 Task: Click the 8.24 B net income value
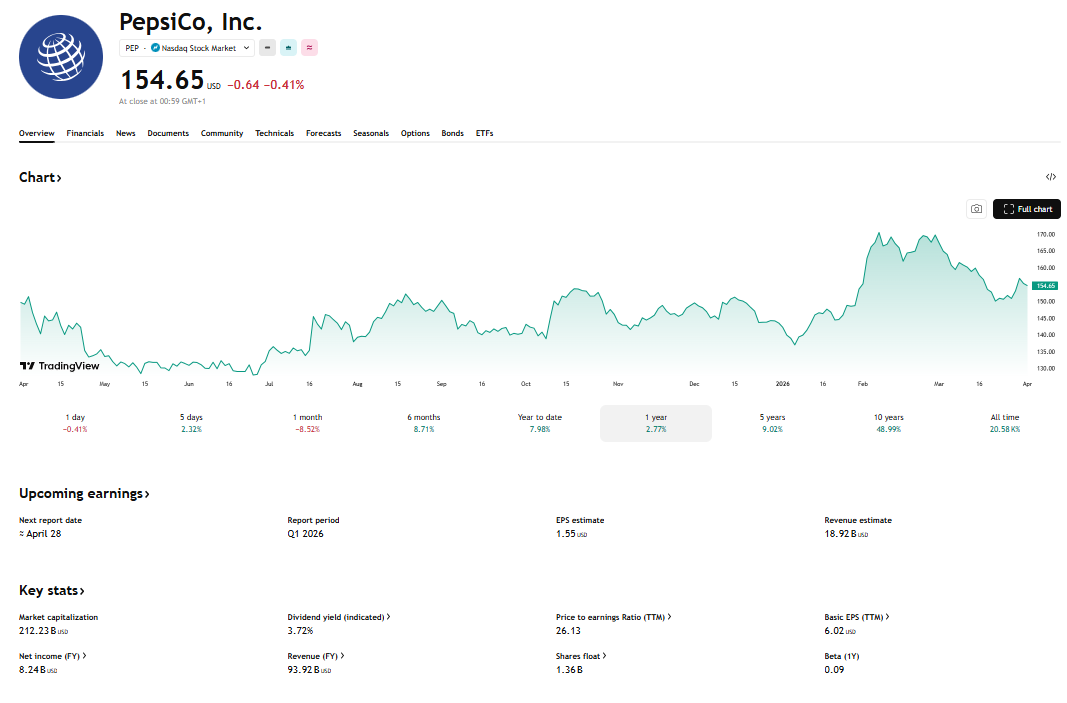(38, 670)
